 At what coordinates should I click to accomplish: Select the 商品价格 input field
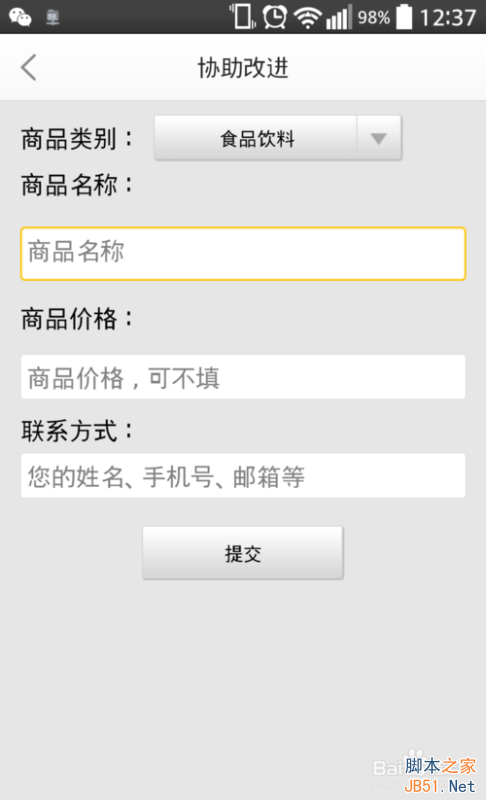click(x=243, y=377)
